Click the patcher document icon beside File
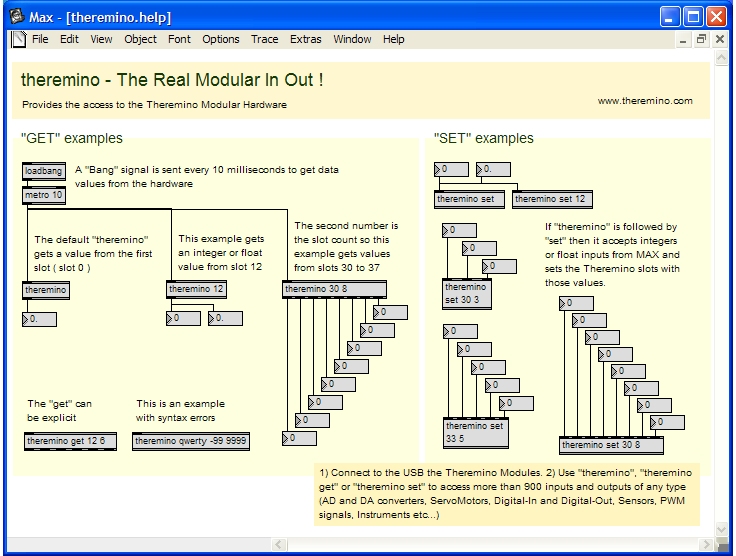This screenshot has height=556, width=736. click(x=19, y=39)
